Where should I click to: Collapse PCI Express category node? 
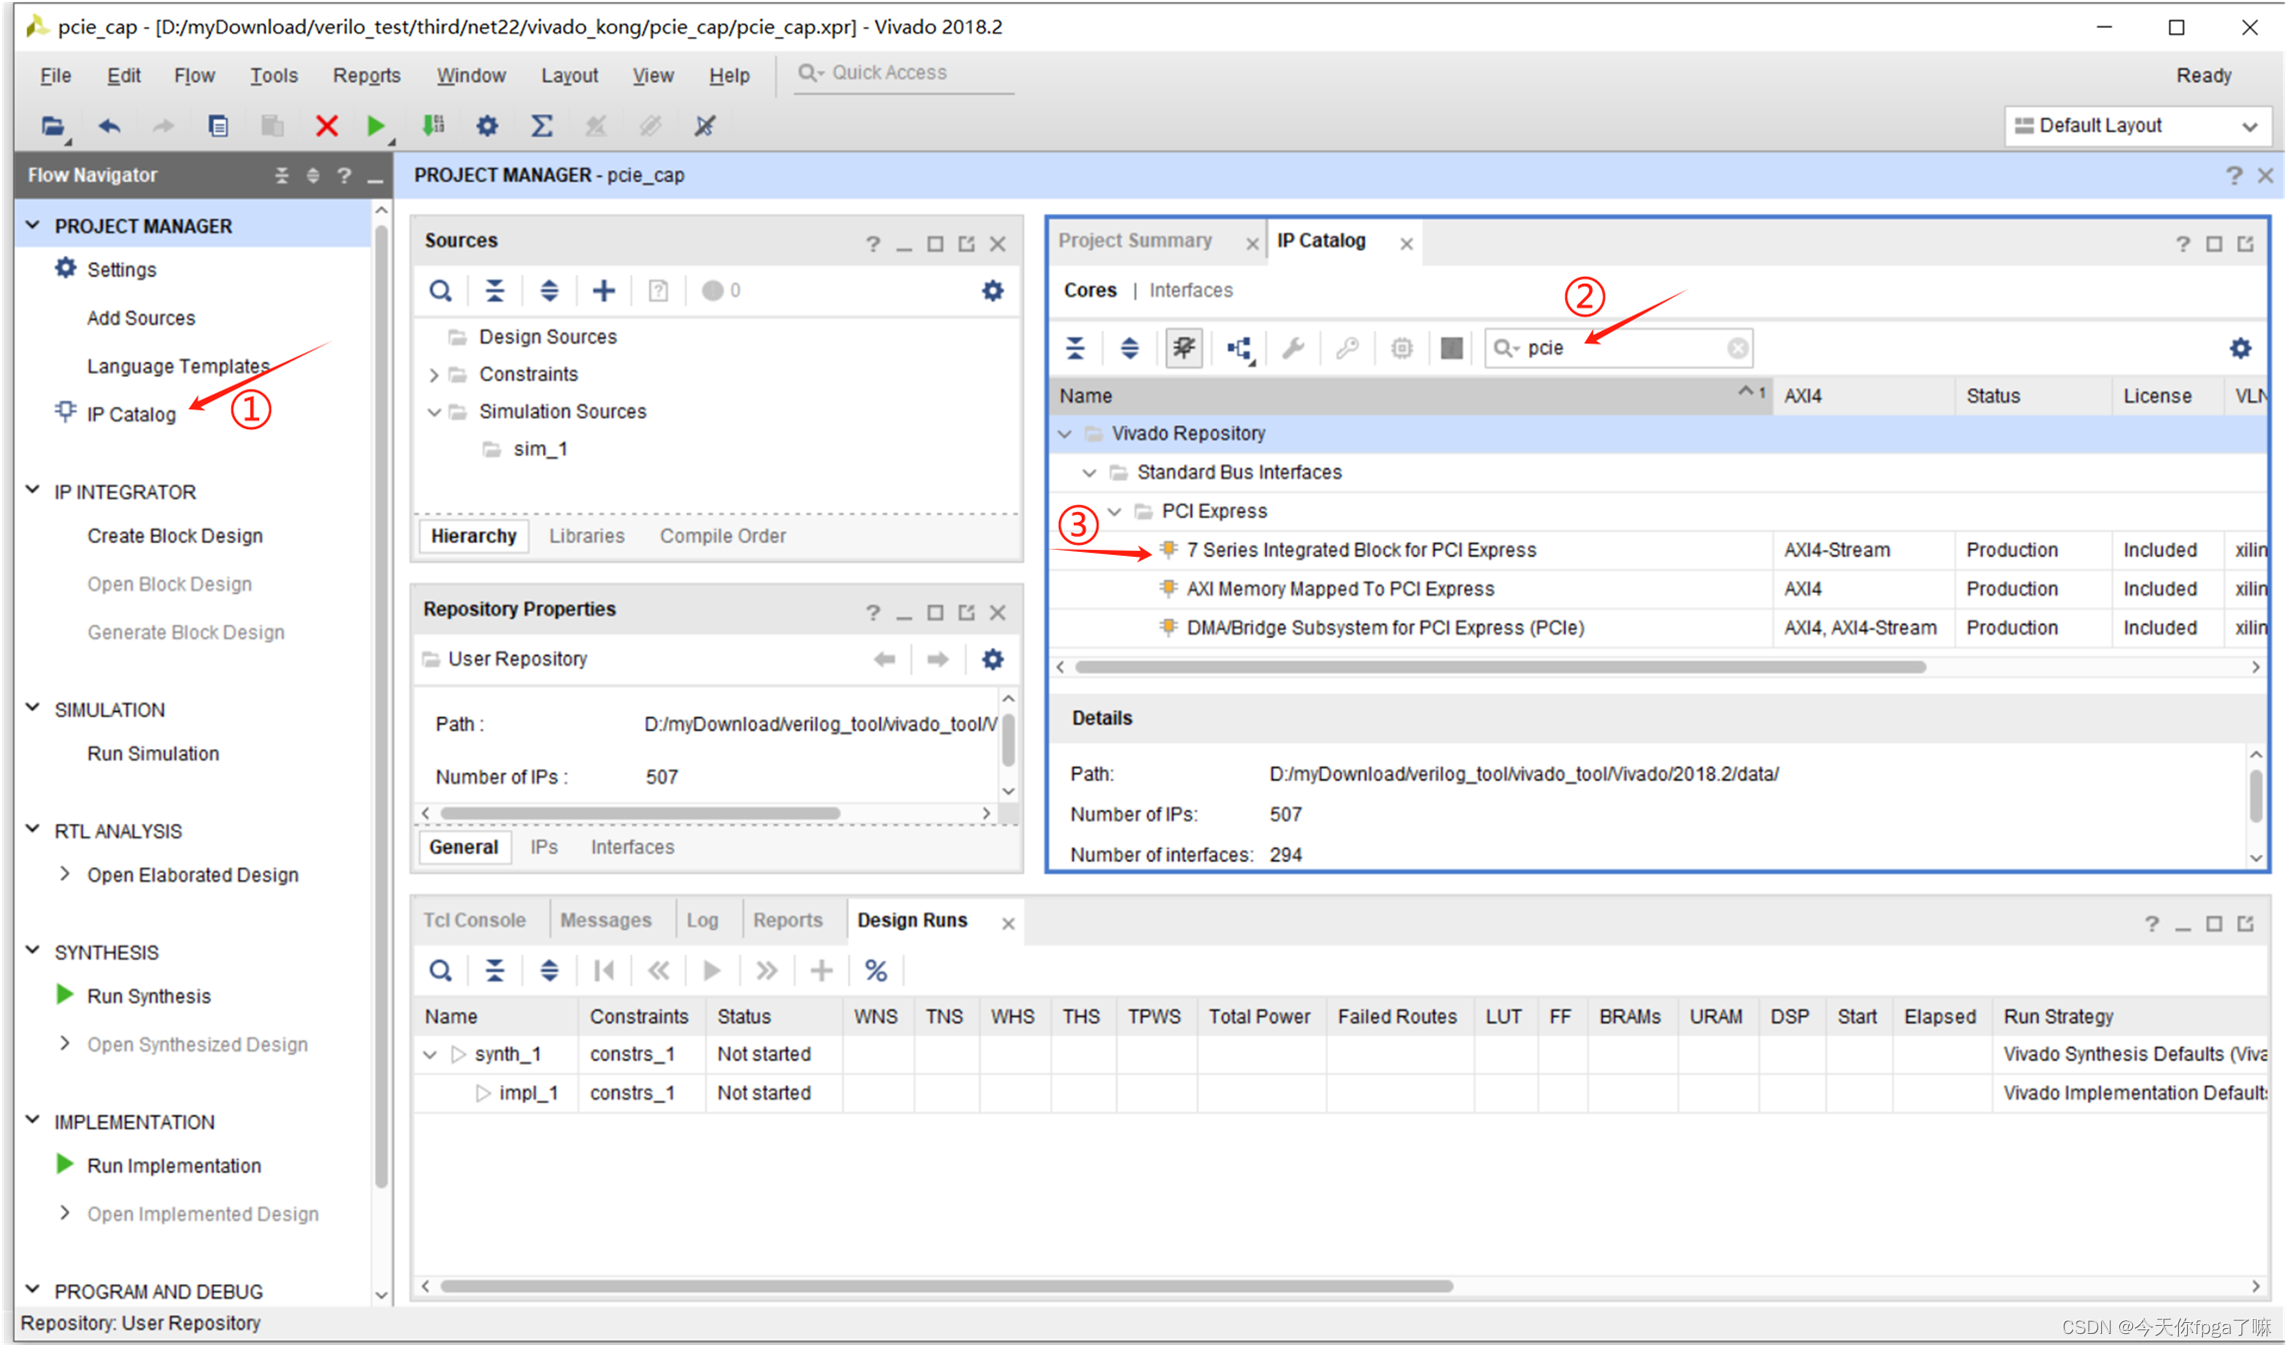tap(1115, 512)
